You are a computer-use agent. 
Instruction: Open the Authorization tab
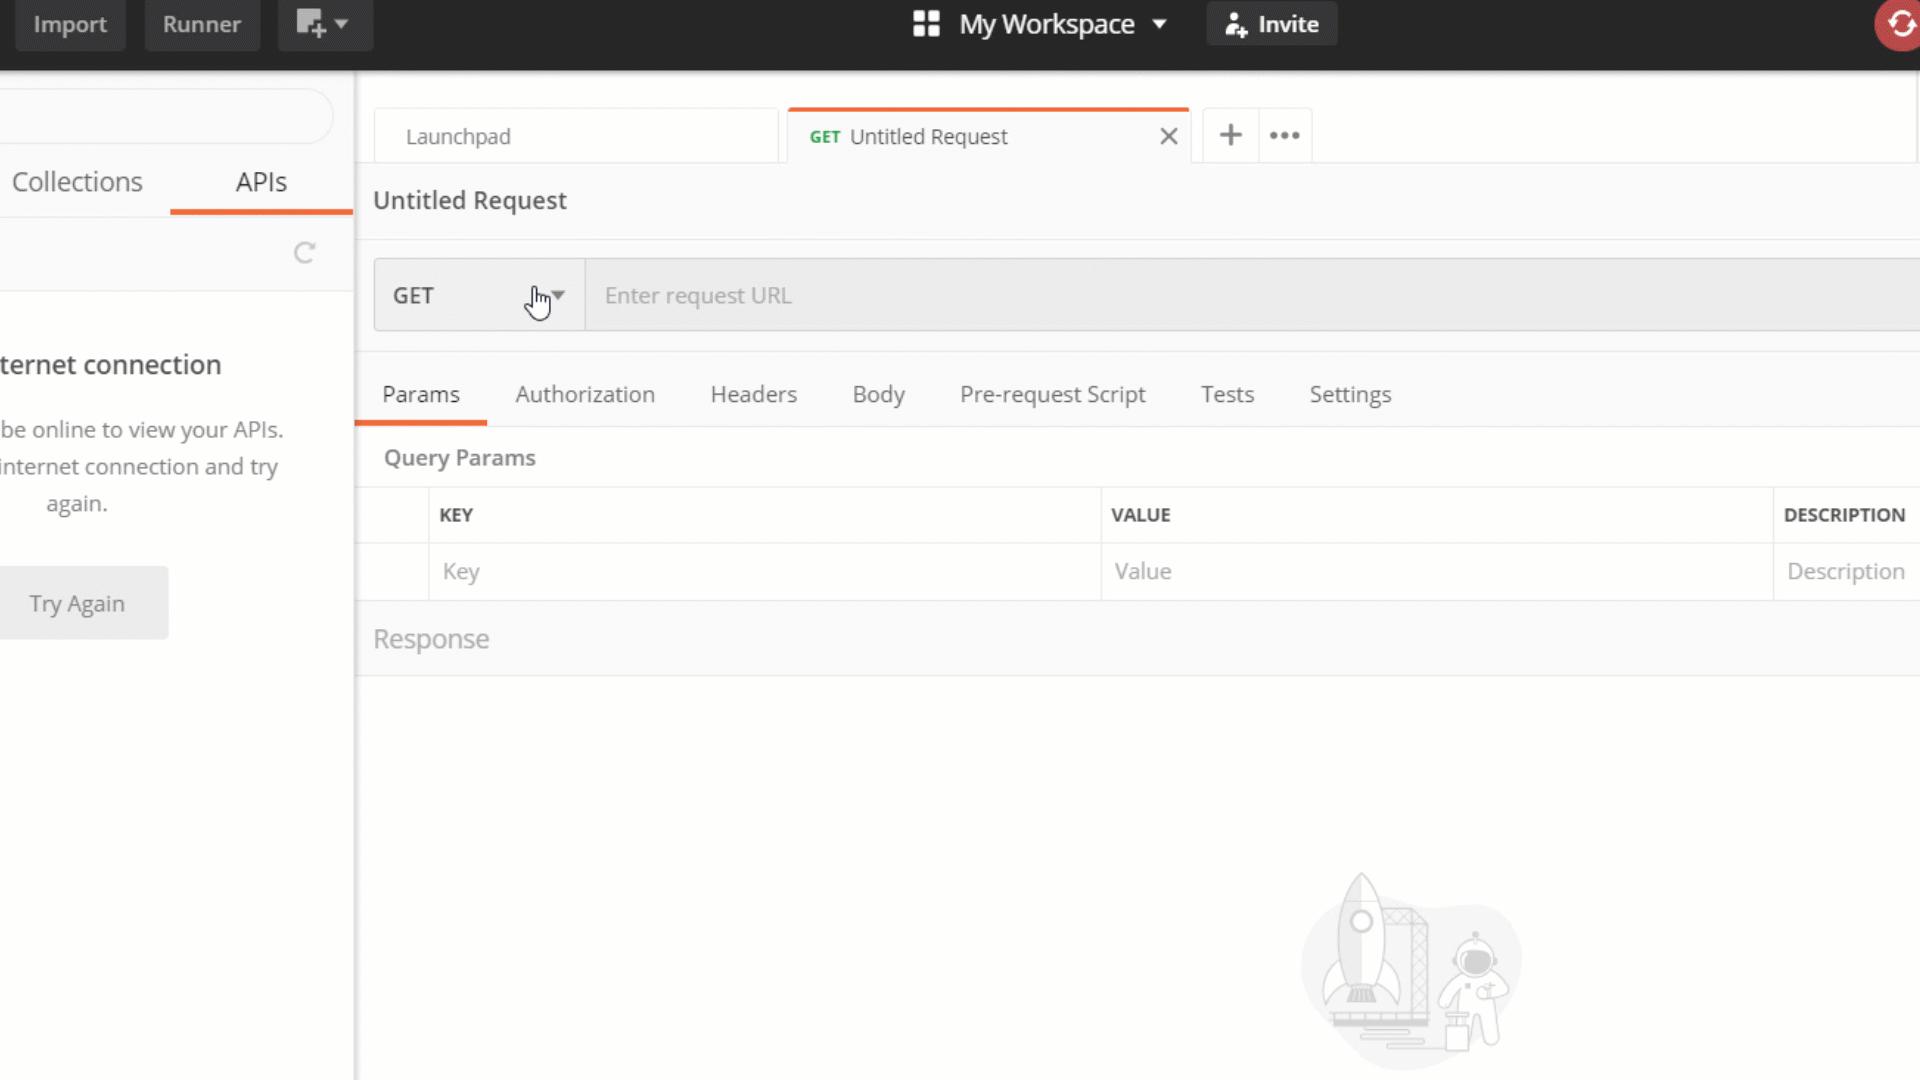click(x=585, y=394)
